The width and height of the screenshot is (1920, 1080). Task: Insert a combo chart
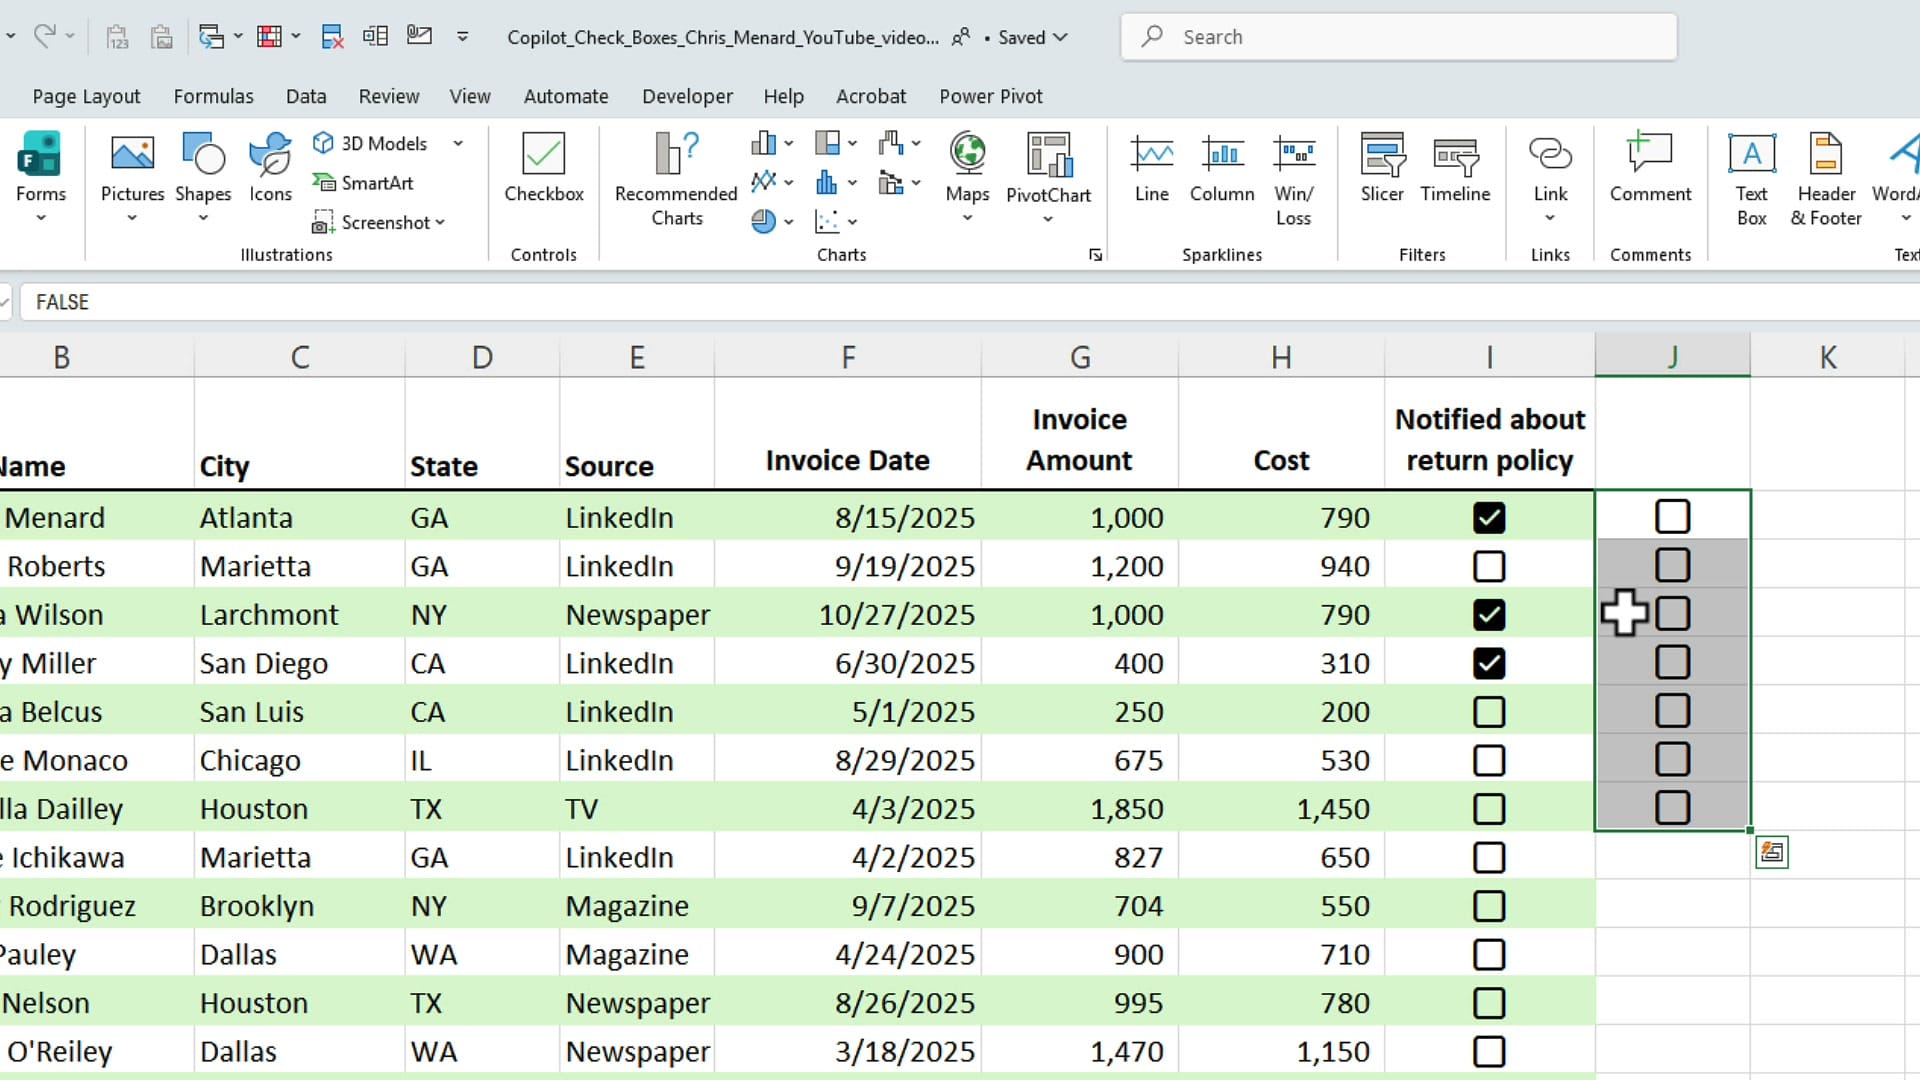[891, 182]
